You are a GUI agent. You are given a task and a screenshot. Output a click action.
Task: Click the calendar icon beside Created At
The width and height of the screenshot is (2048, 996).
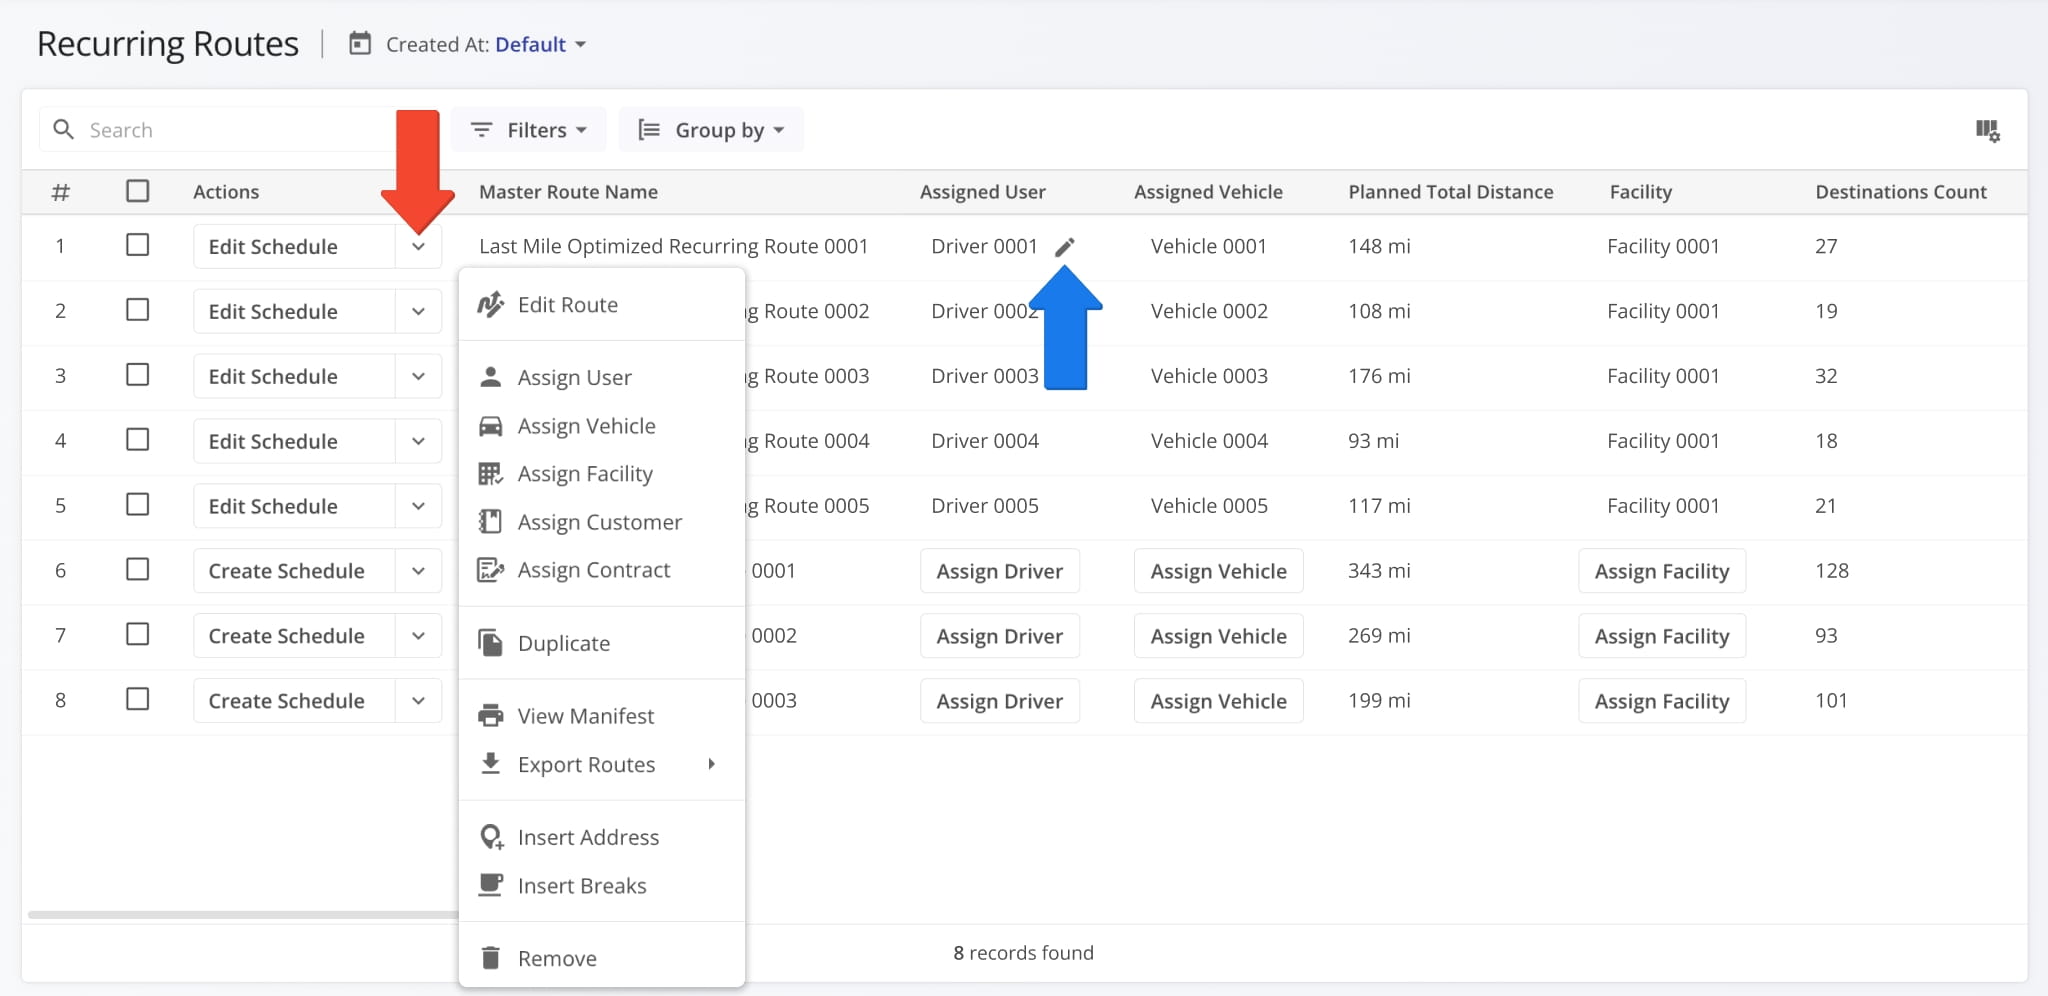(360, 44)
